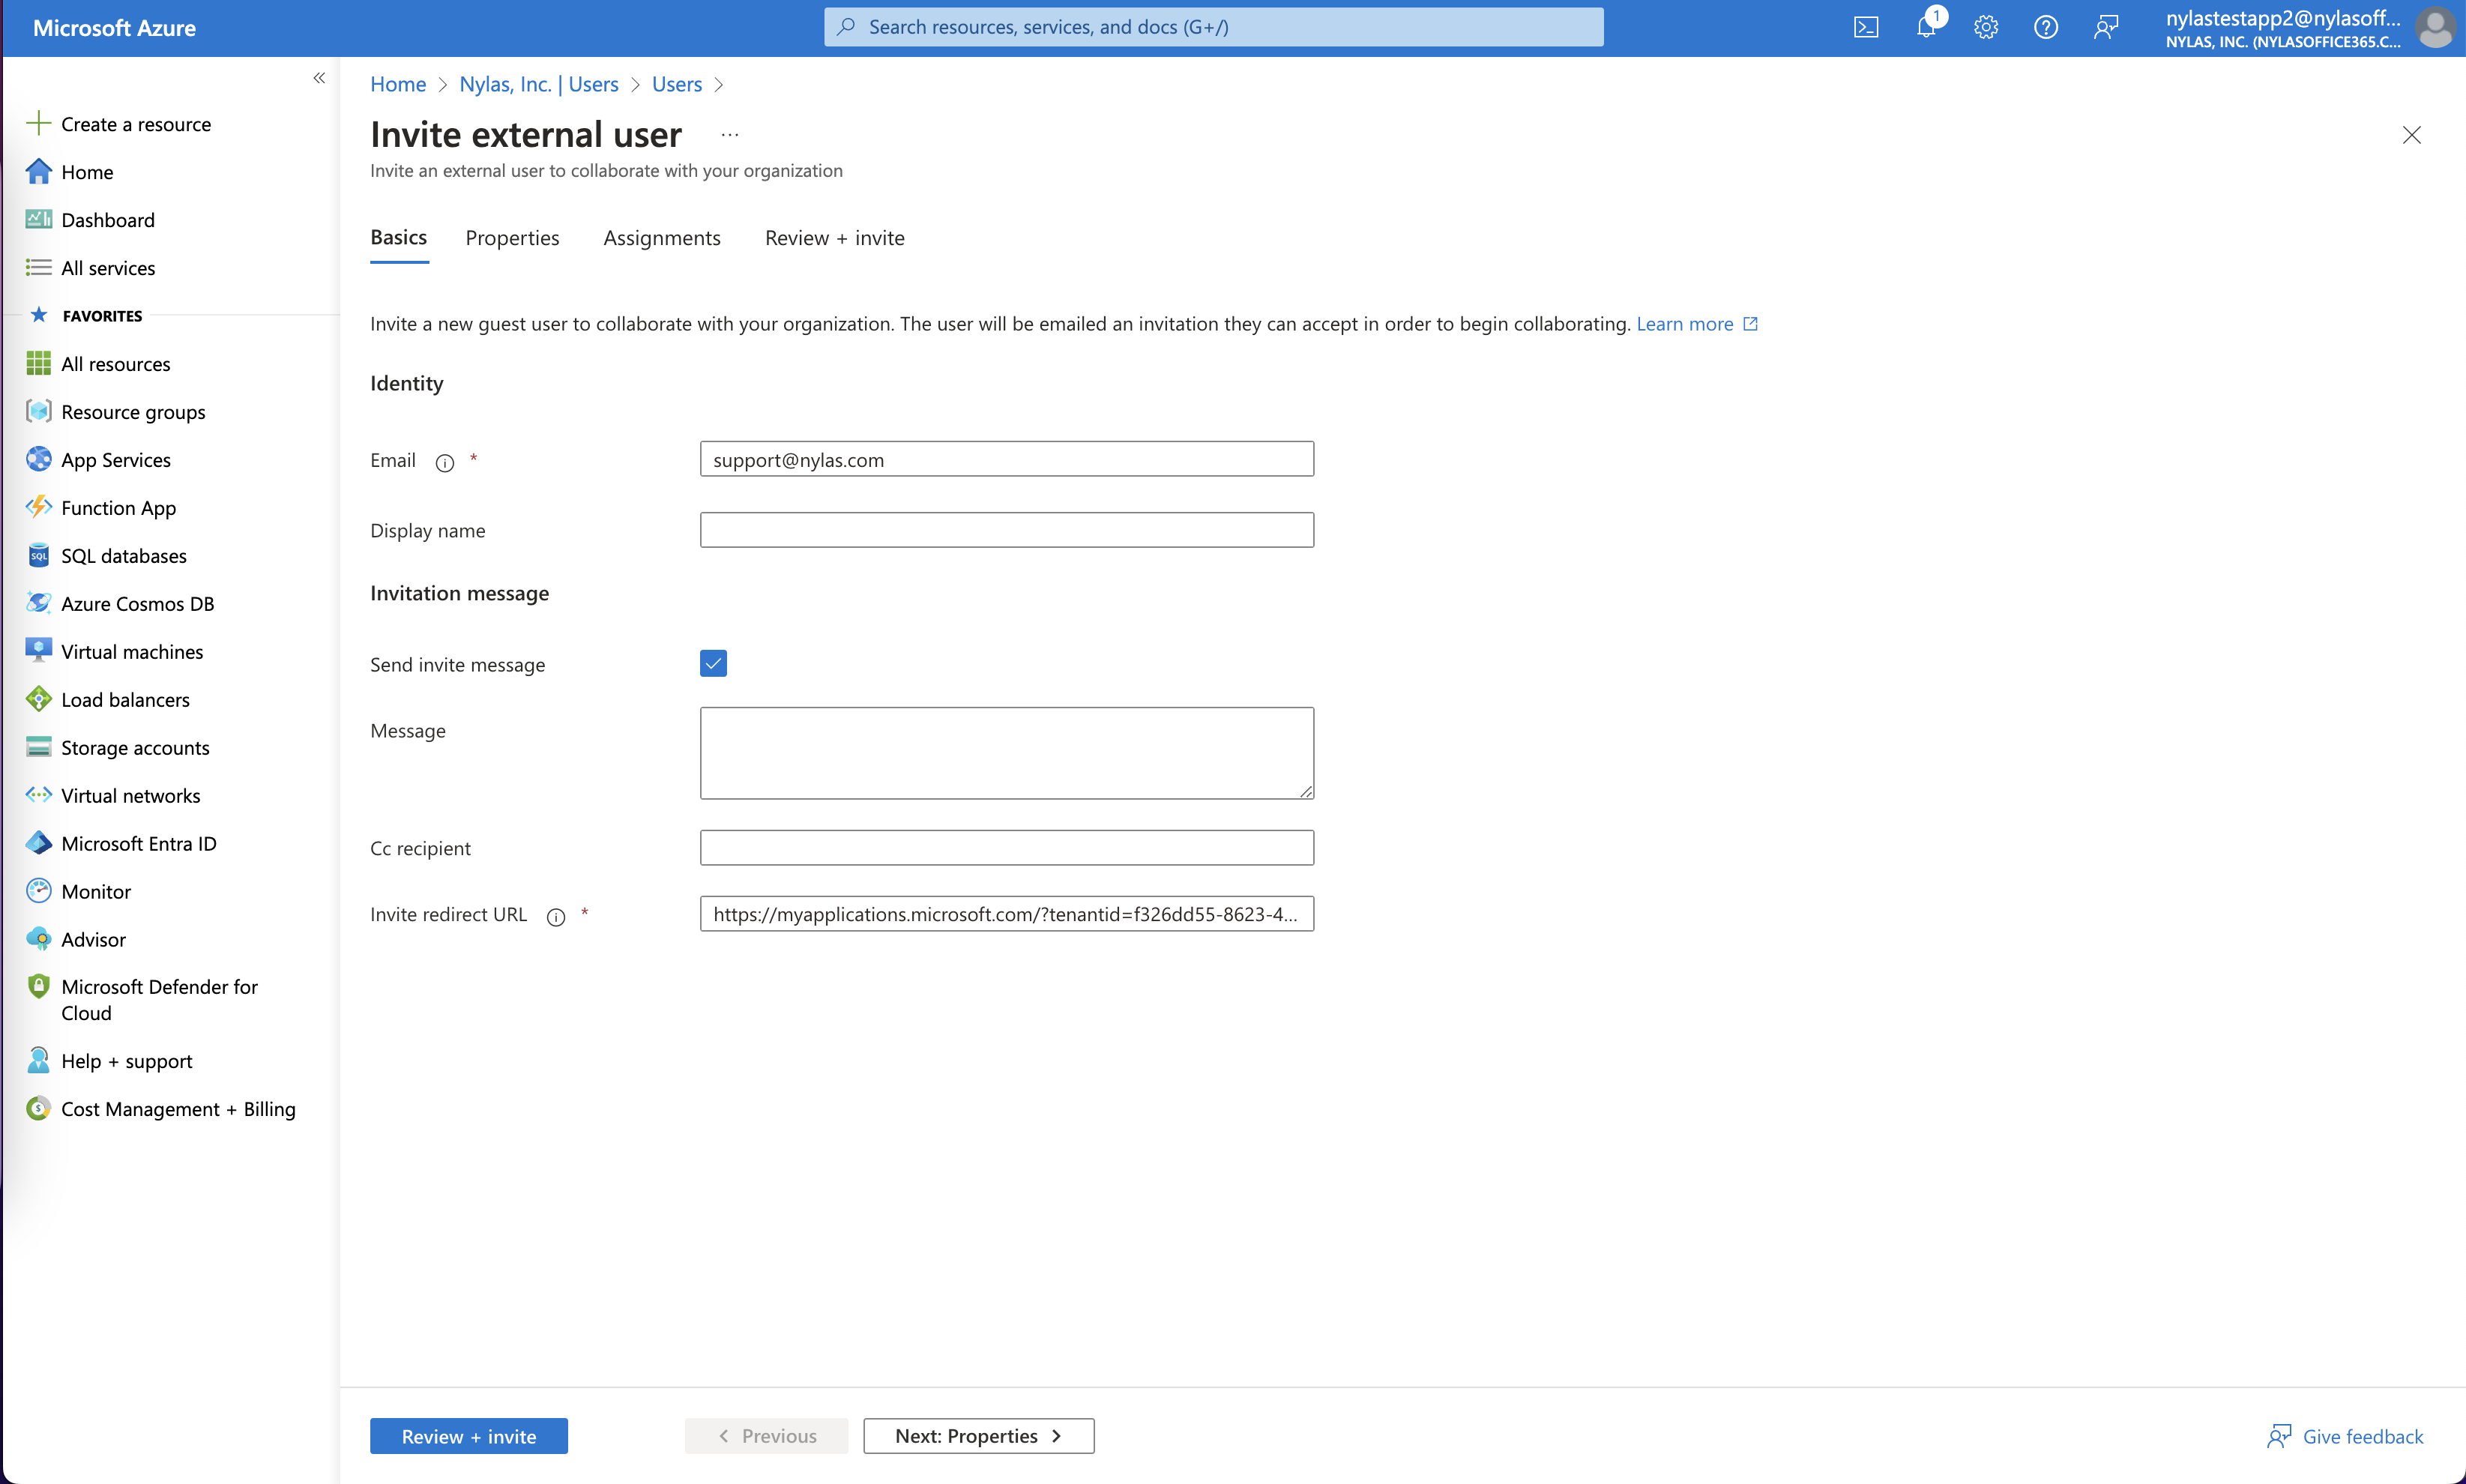Viewport: 2466px width, 1484px height.
Task: Open the portal Settings gear
Action: [1986, 27]
